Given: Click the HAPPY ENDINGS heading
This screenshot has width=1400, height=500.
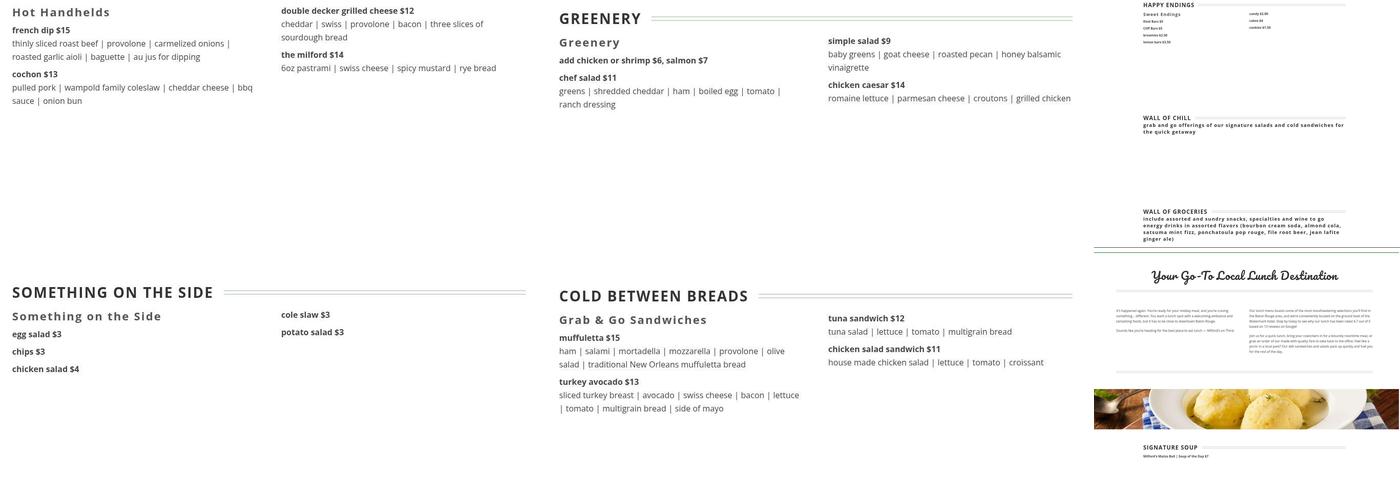Looking at the screenshot, I should (1169, 5).
